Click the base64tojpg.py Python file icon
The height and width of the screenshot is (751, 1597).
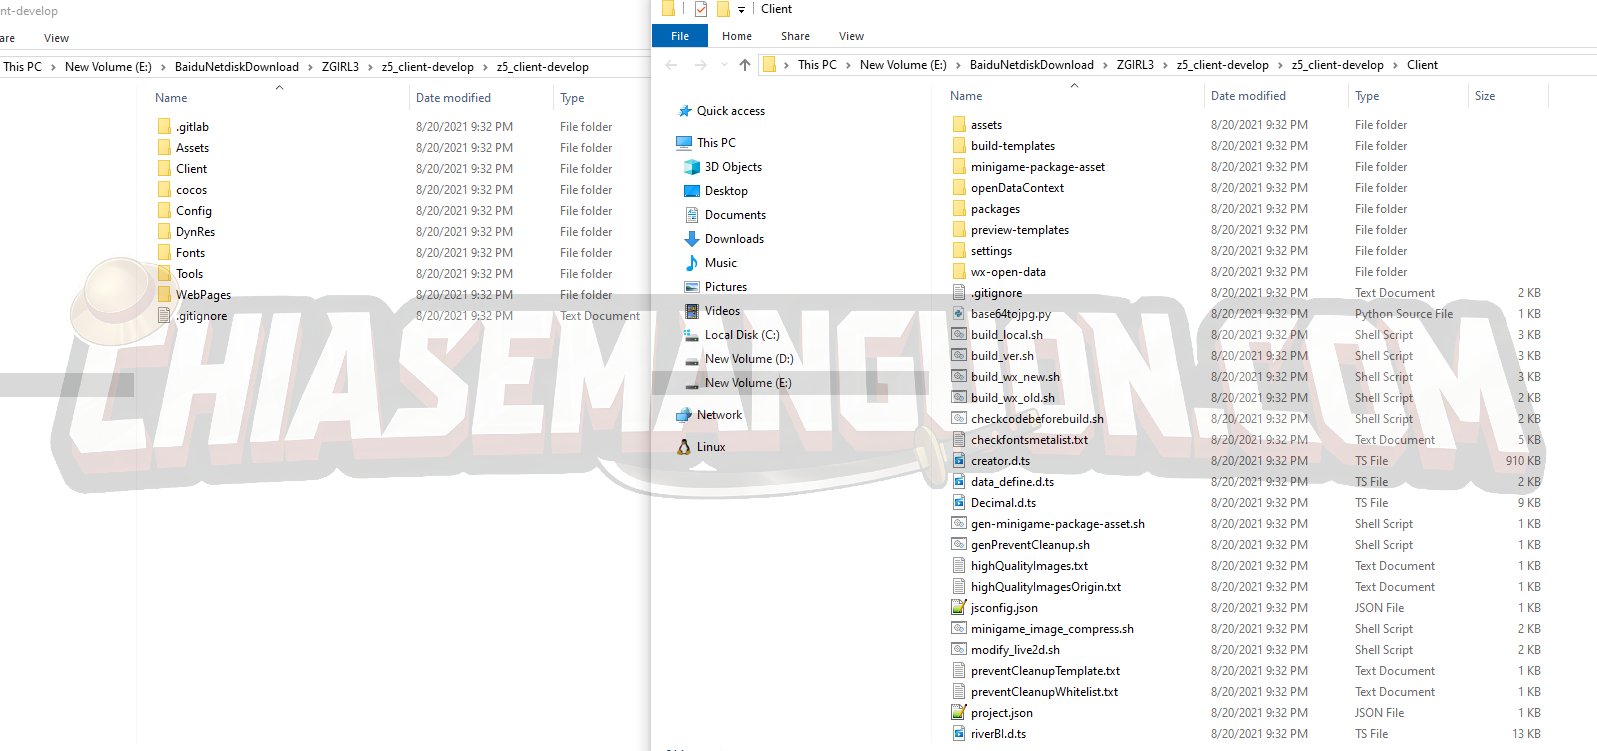[959, 314]
